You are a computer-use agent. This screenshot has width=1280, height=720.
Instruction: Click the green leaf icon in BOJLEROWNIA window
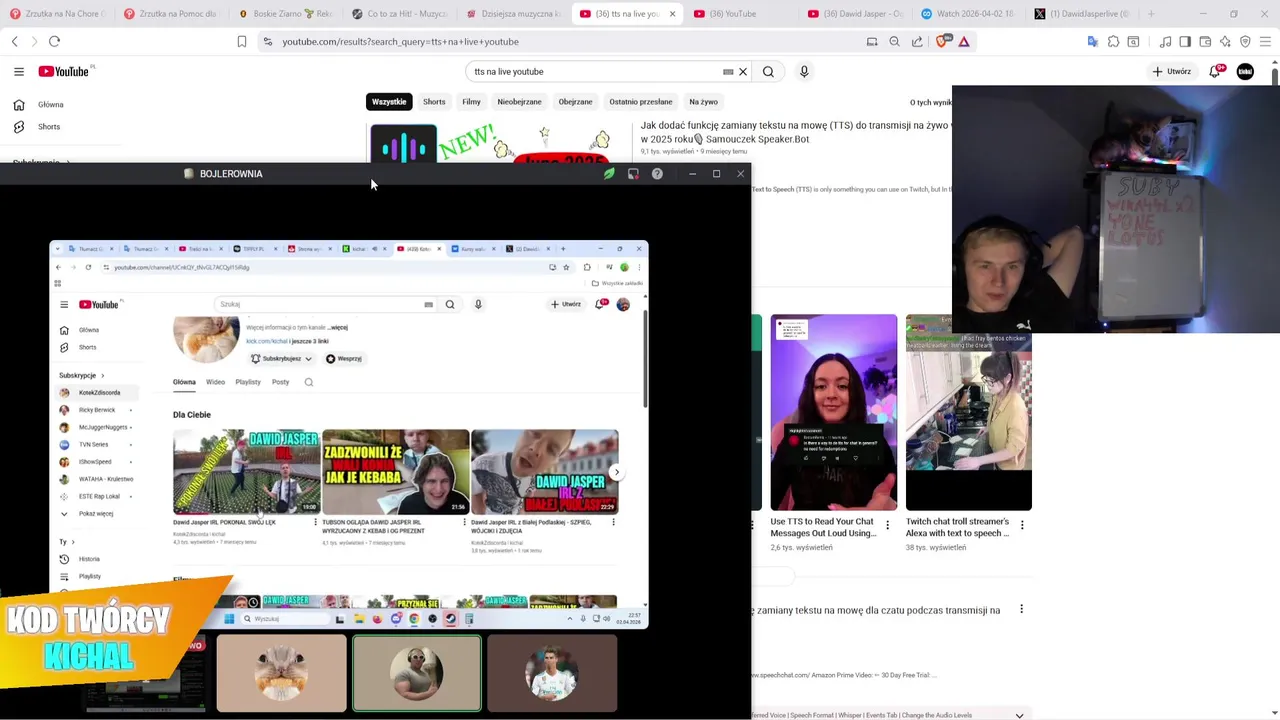(x=609, y=174)
